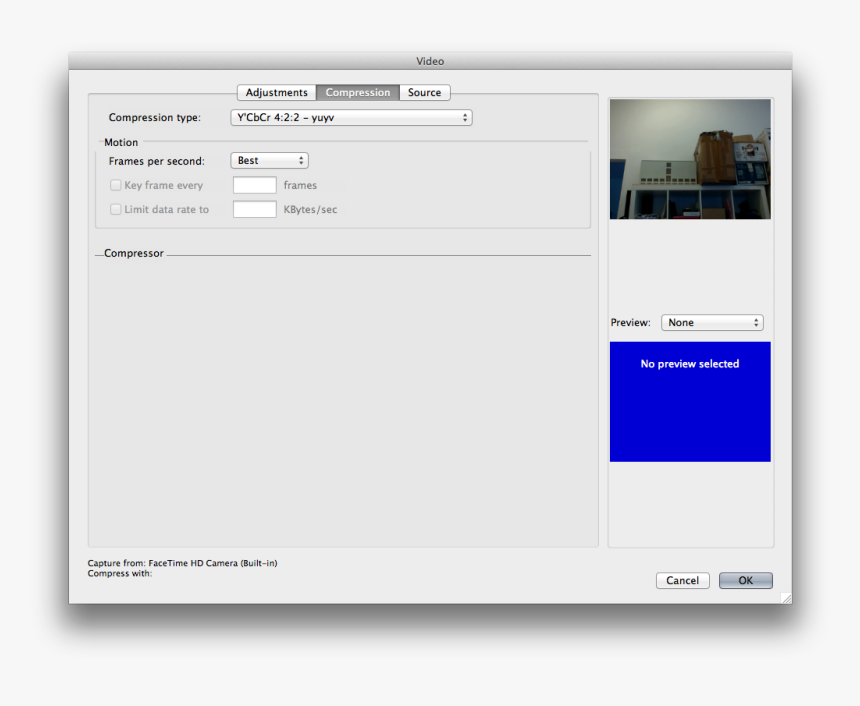860x706 pixels.
Task: Select the Compression tab
Action: [x=357, y=92]
